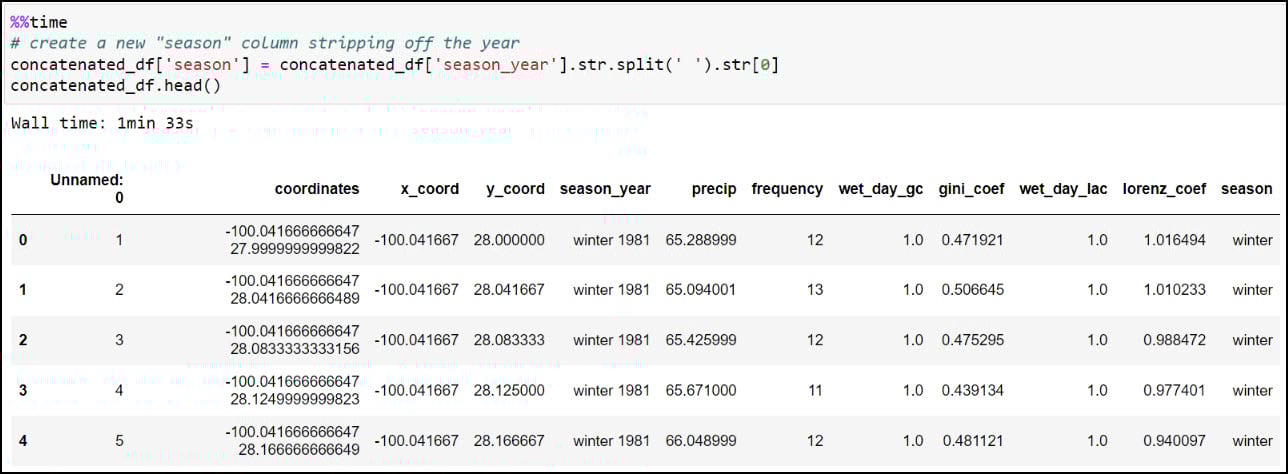Select the 'gini_coef' column header

click(x=971, y=188)
